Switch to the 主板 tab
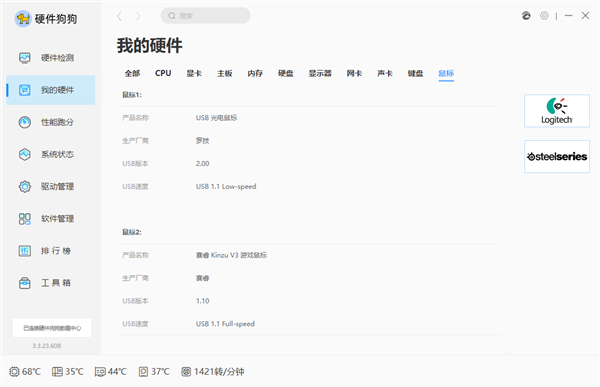The height and width of the screenshot is (387, 600). click(x=225, y=73)
